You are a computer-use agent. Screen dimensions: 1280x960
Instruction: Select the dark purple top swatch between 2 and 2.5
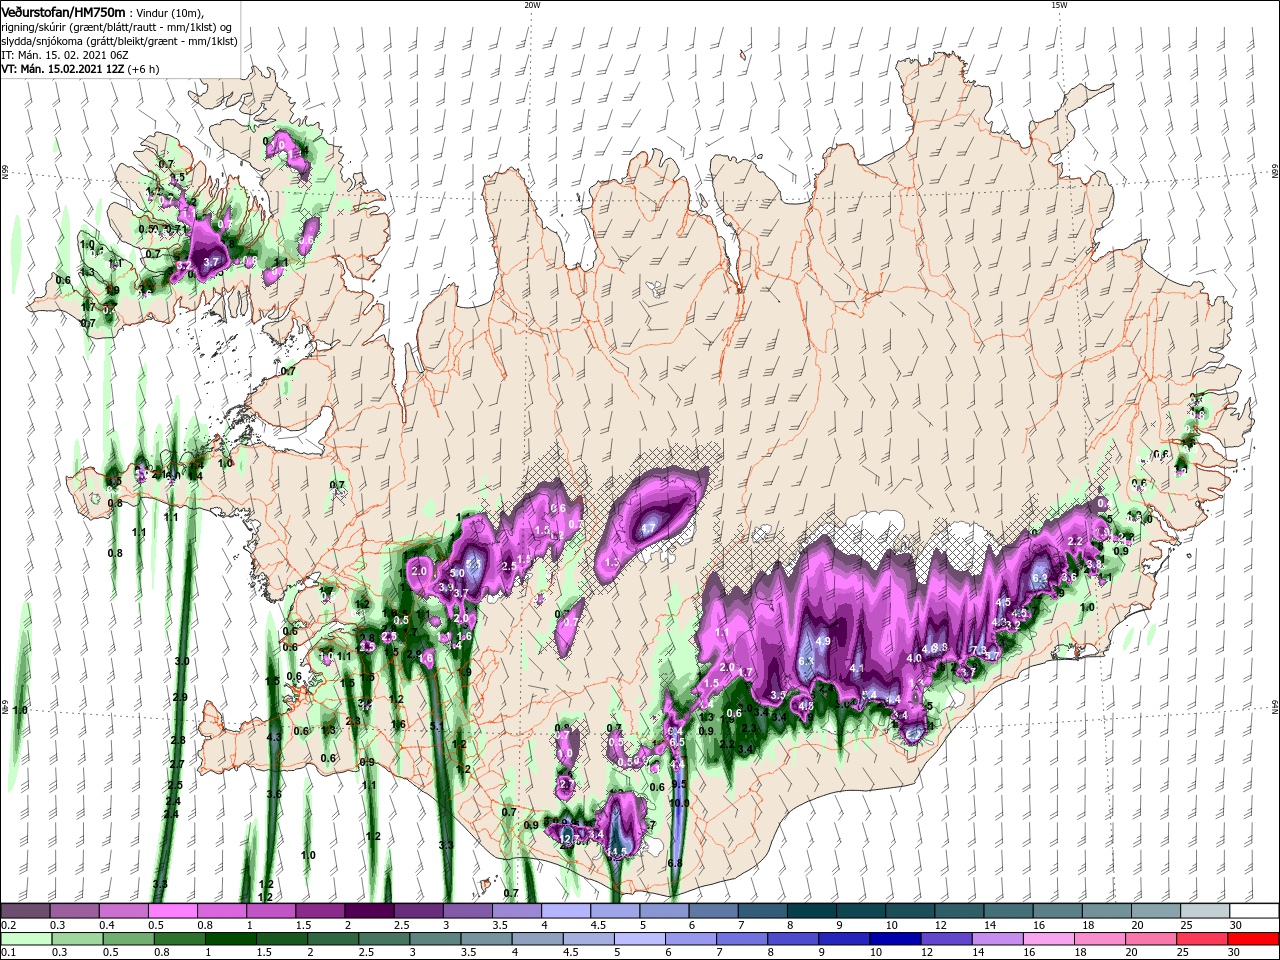pos(369,910)
